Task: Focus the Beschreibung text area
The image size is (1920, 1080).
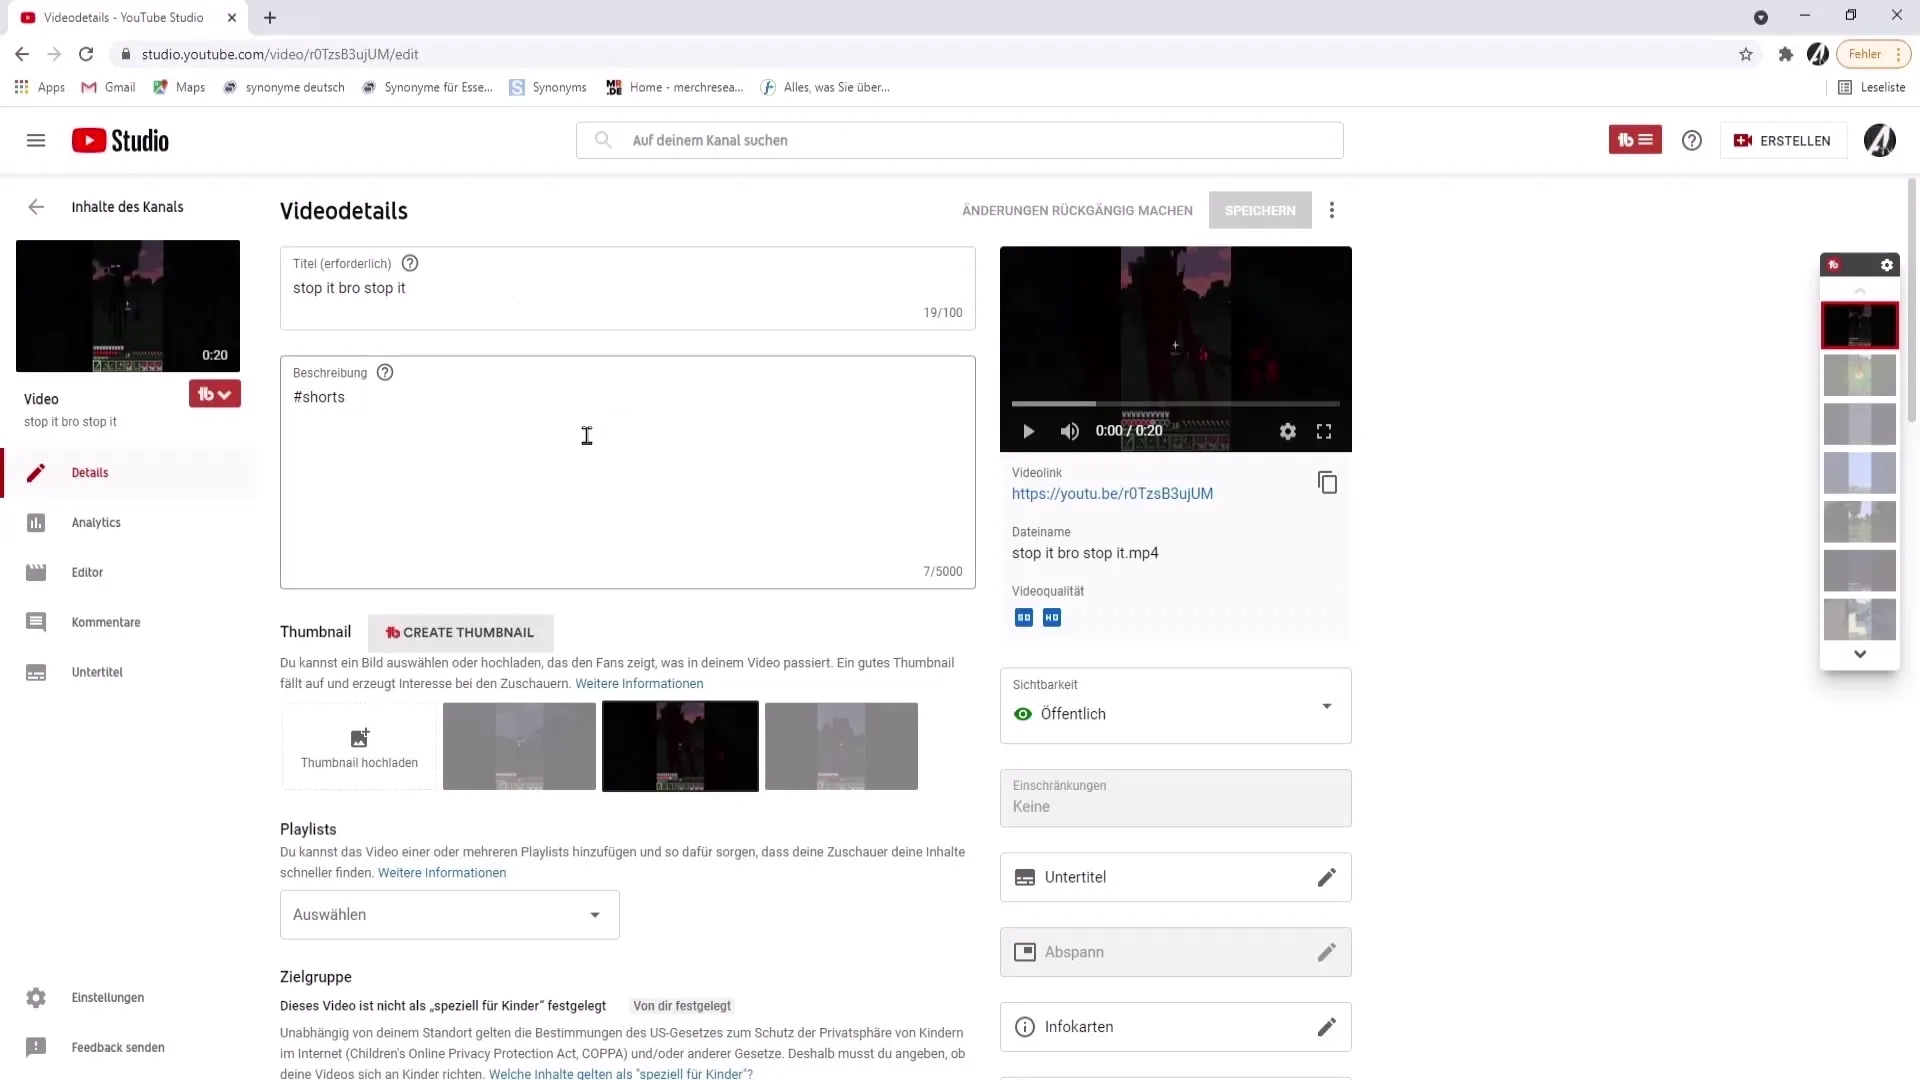Action: tap(627, 472)
